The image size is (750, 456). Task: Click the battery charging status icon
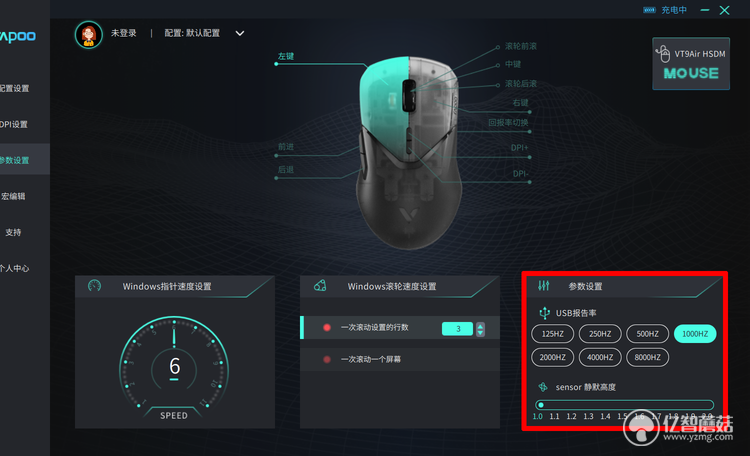click(x=649, y=10)
